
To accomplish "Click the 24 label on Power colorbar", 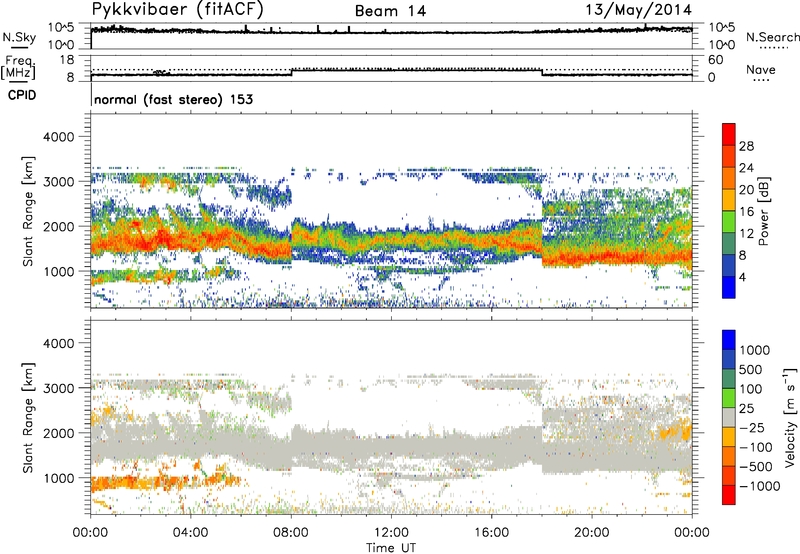I will pyautogui.click(x=746, y=168).
